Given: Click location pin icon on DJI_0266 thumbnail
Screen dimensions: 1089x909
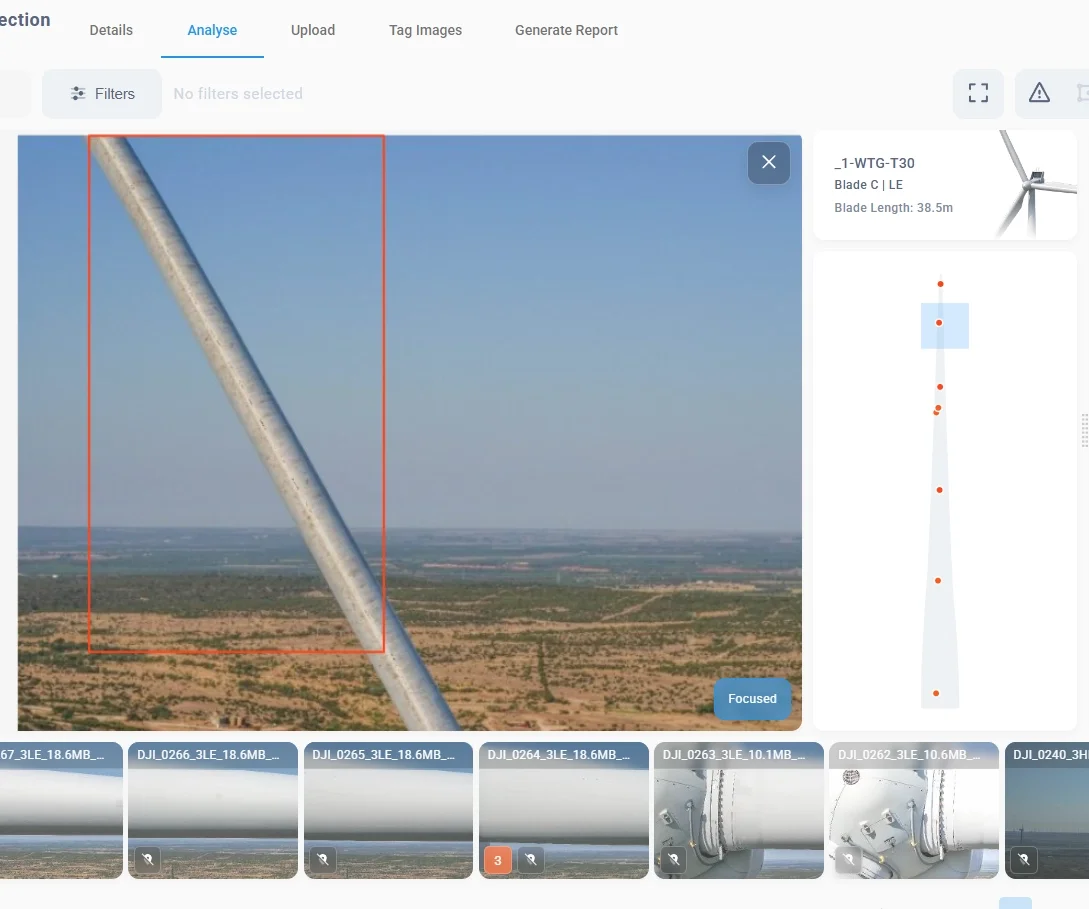Looking at the screenshot, I should click(x=147, y=860).
